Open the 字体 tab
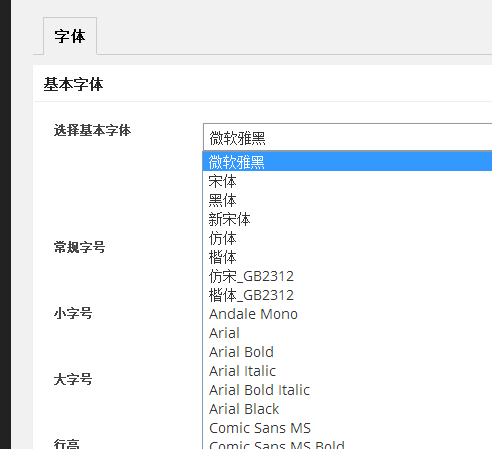Image resolution: width=492 pixels, height=449 pixels. coord(70,36)
